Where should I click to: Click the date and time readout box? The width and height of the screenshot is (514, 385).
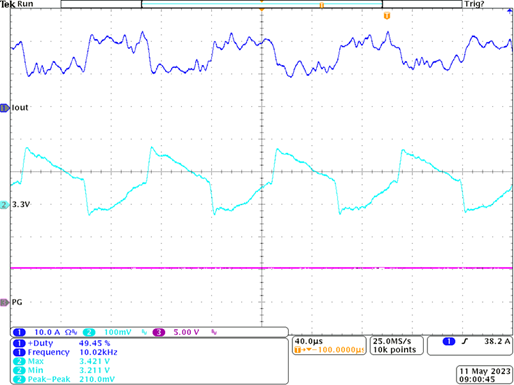(x=484, y=375)
